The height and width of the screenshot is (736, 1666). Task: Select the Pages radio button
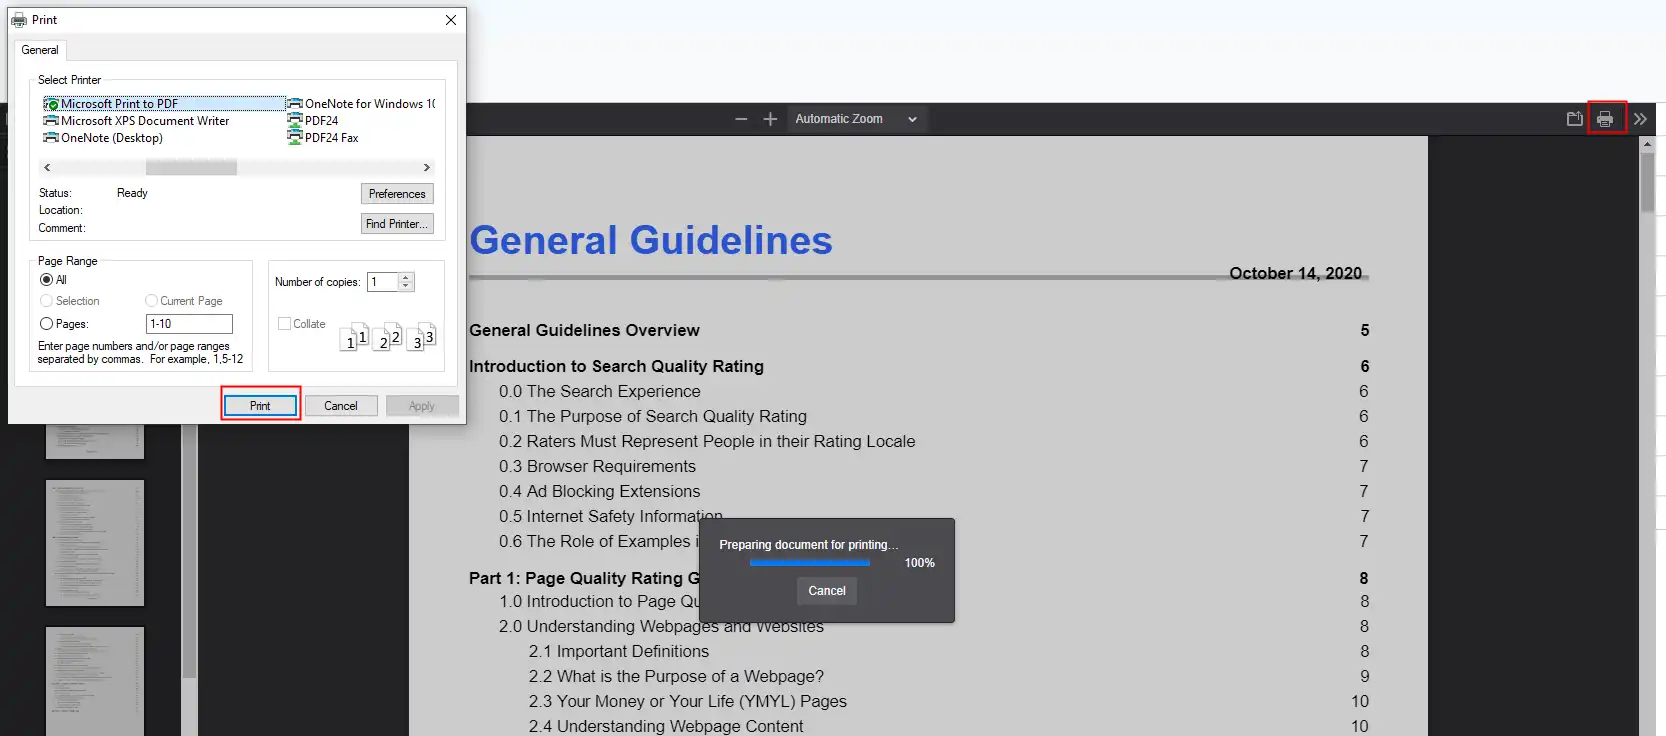pos(47,324)
